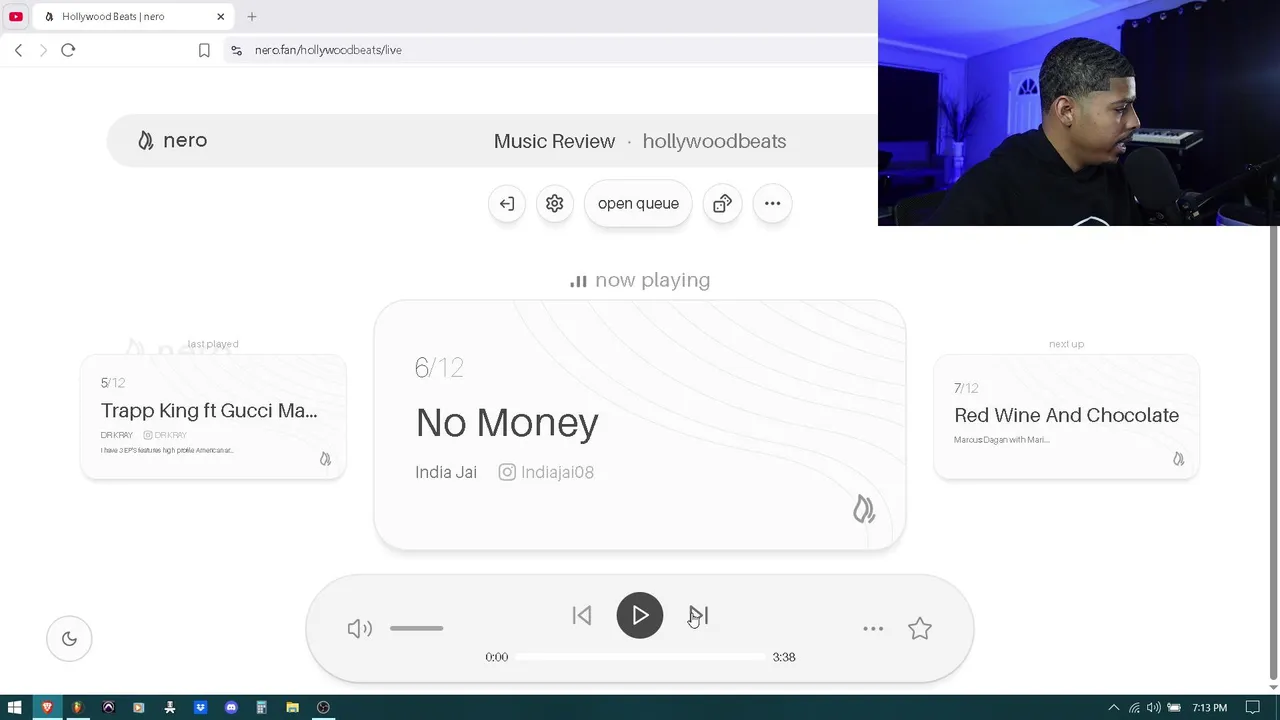Open the settings gear button
The height and width of the screenshot is (720, 1280).
pos(555,204)
